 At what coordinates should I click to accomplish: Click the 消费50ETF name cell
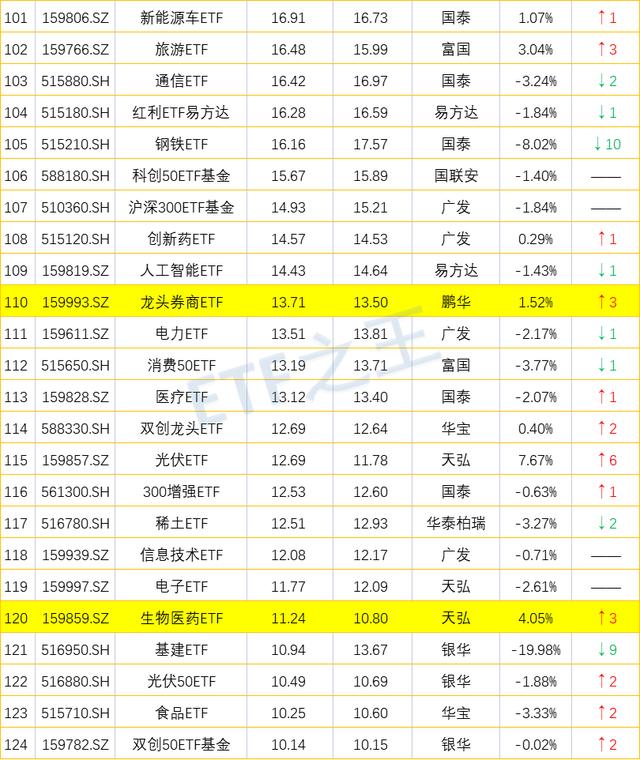point(181,365)
